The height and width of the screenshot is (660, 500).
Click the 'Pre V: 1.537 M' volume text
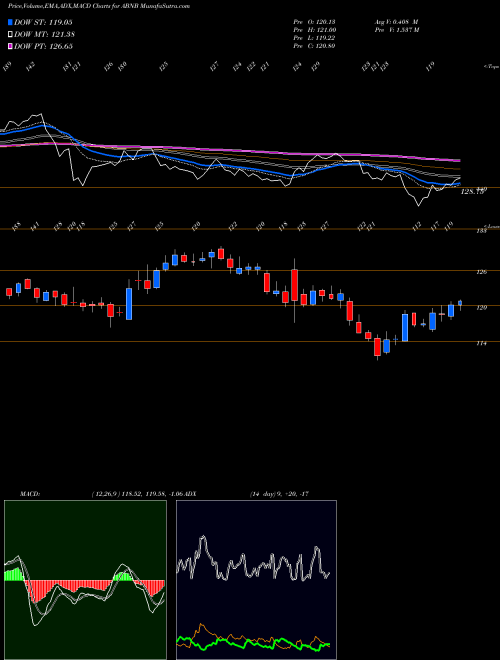[397, 30]
